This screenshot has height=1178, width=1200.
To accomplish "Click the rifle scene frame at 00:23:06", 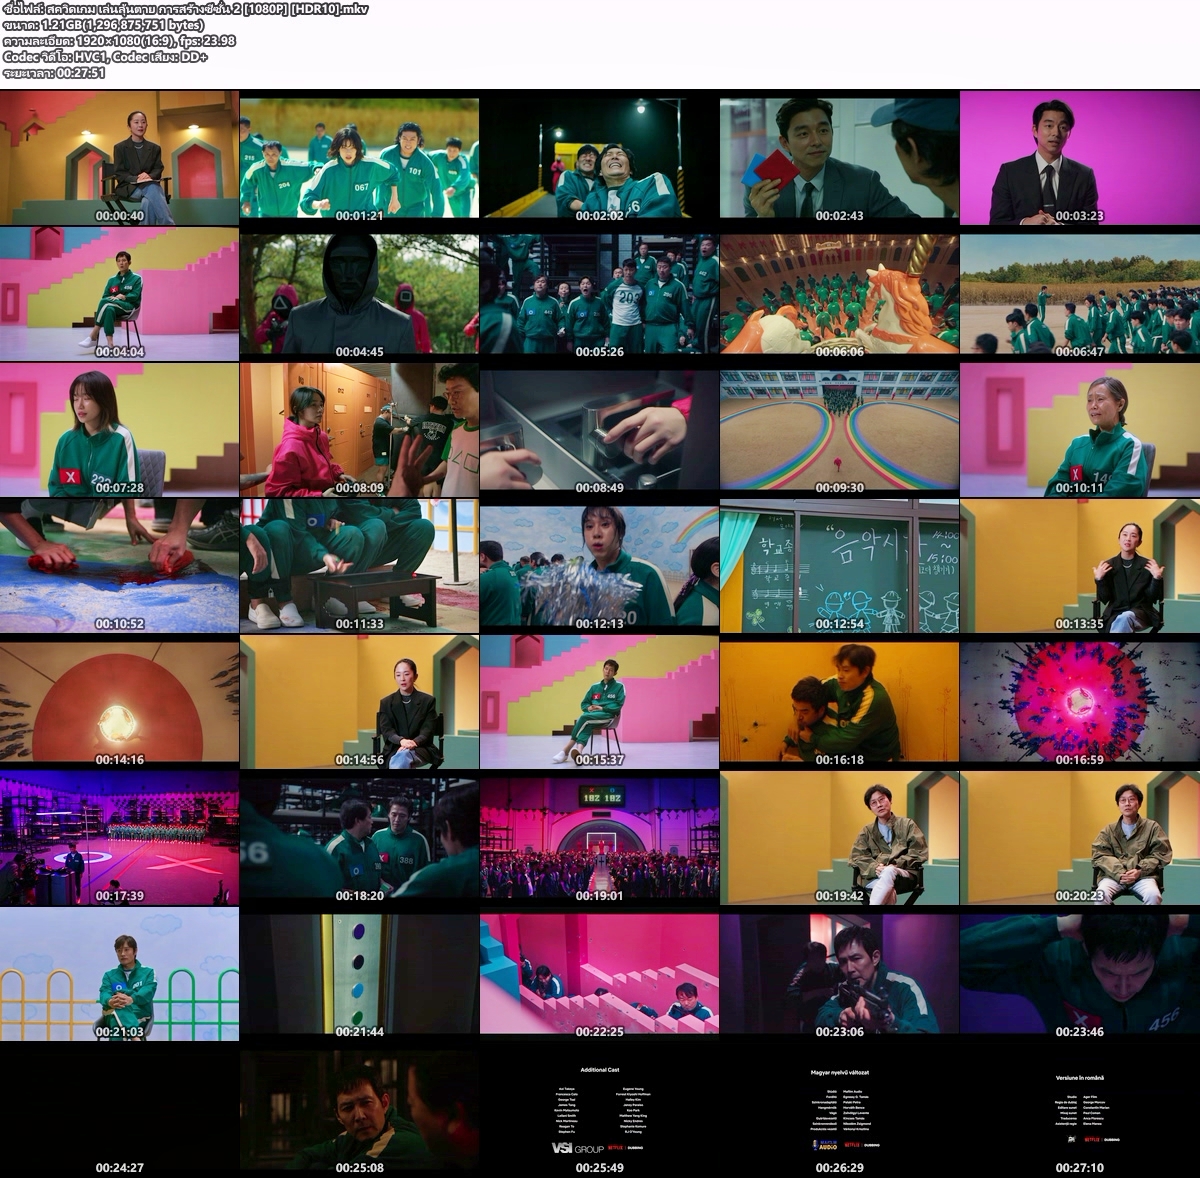I will click(839, 974).
